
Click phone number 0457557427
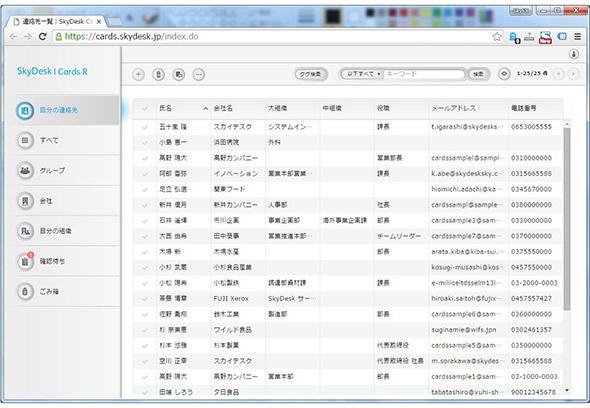coord(531,299)
